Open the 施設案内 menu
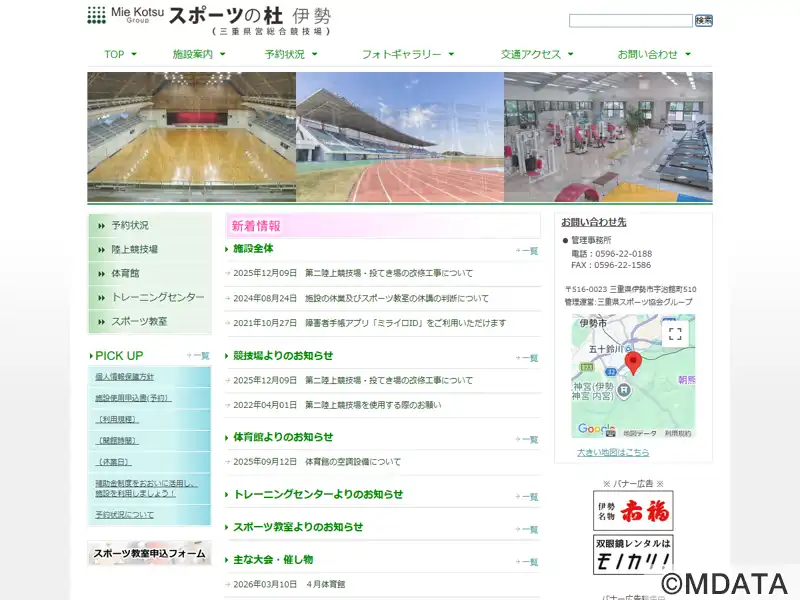The height and width of the screenshot is (600, 800). [x=192, y=54]
